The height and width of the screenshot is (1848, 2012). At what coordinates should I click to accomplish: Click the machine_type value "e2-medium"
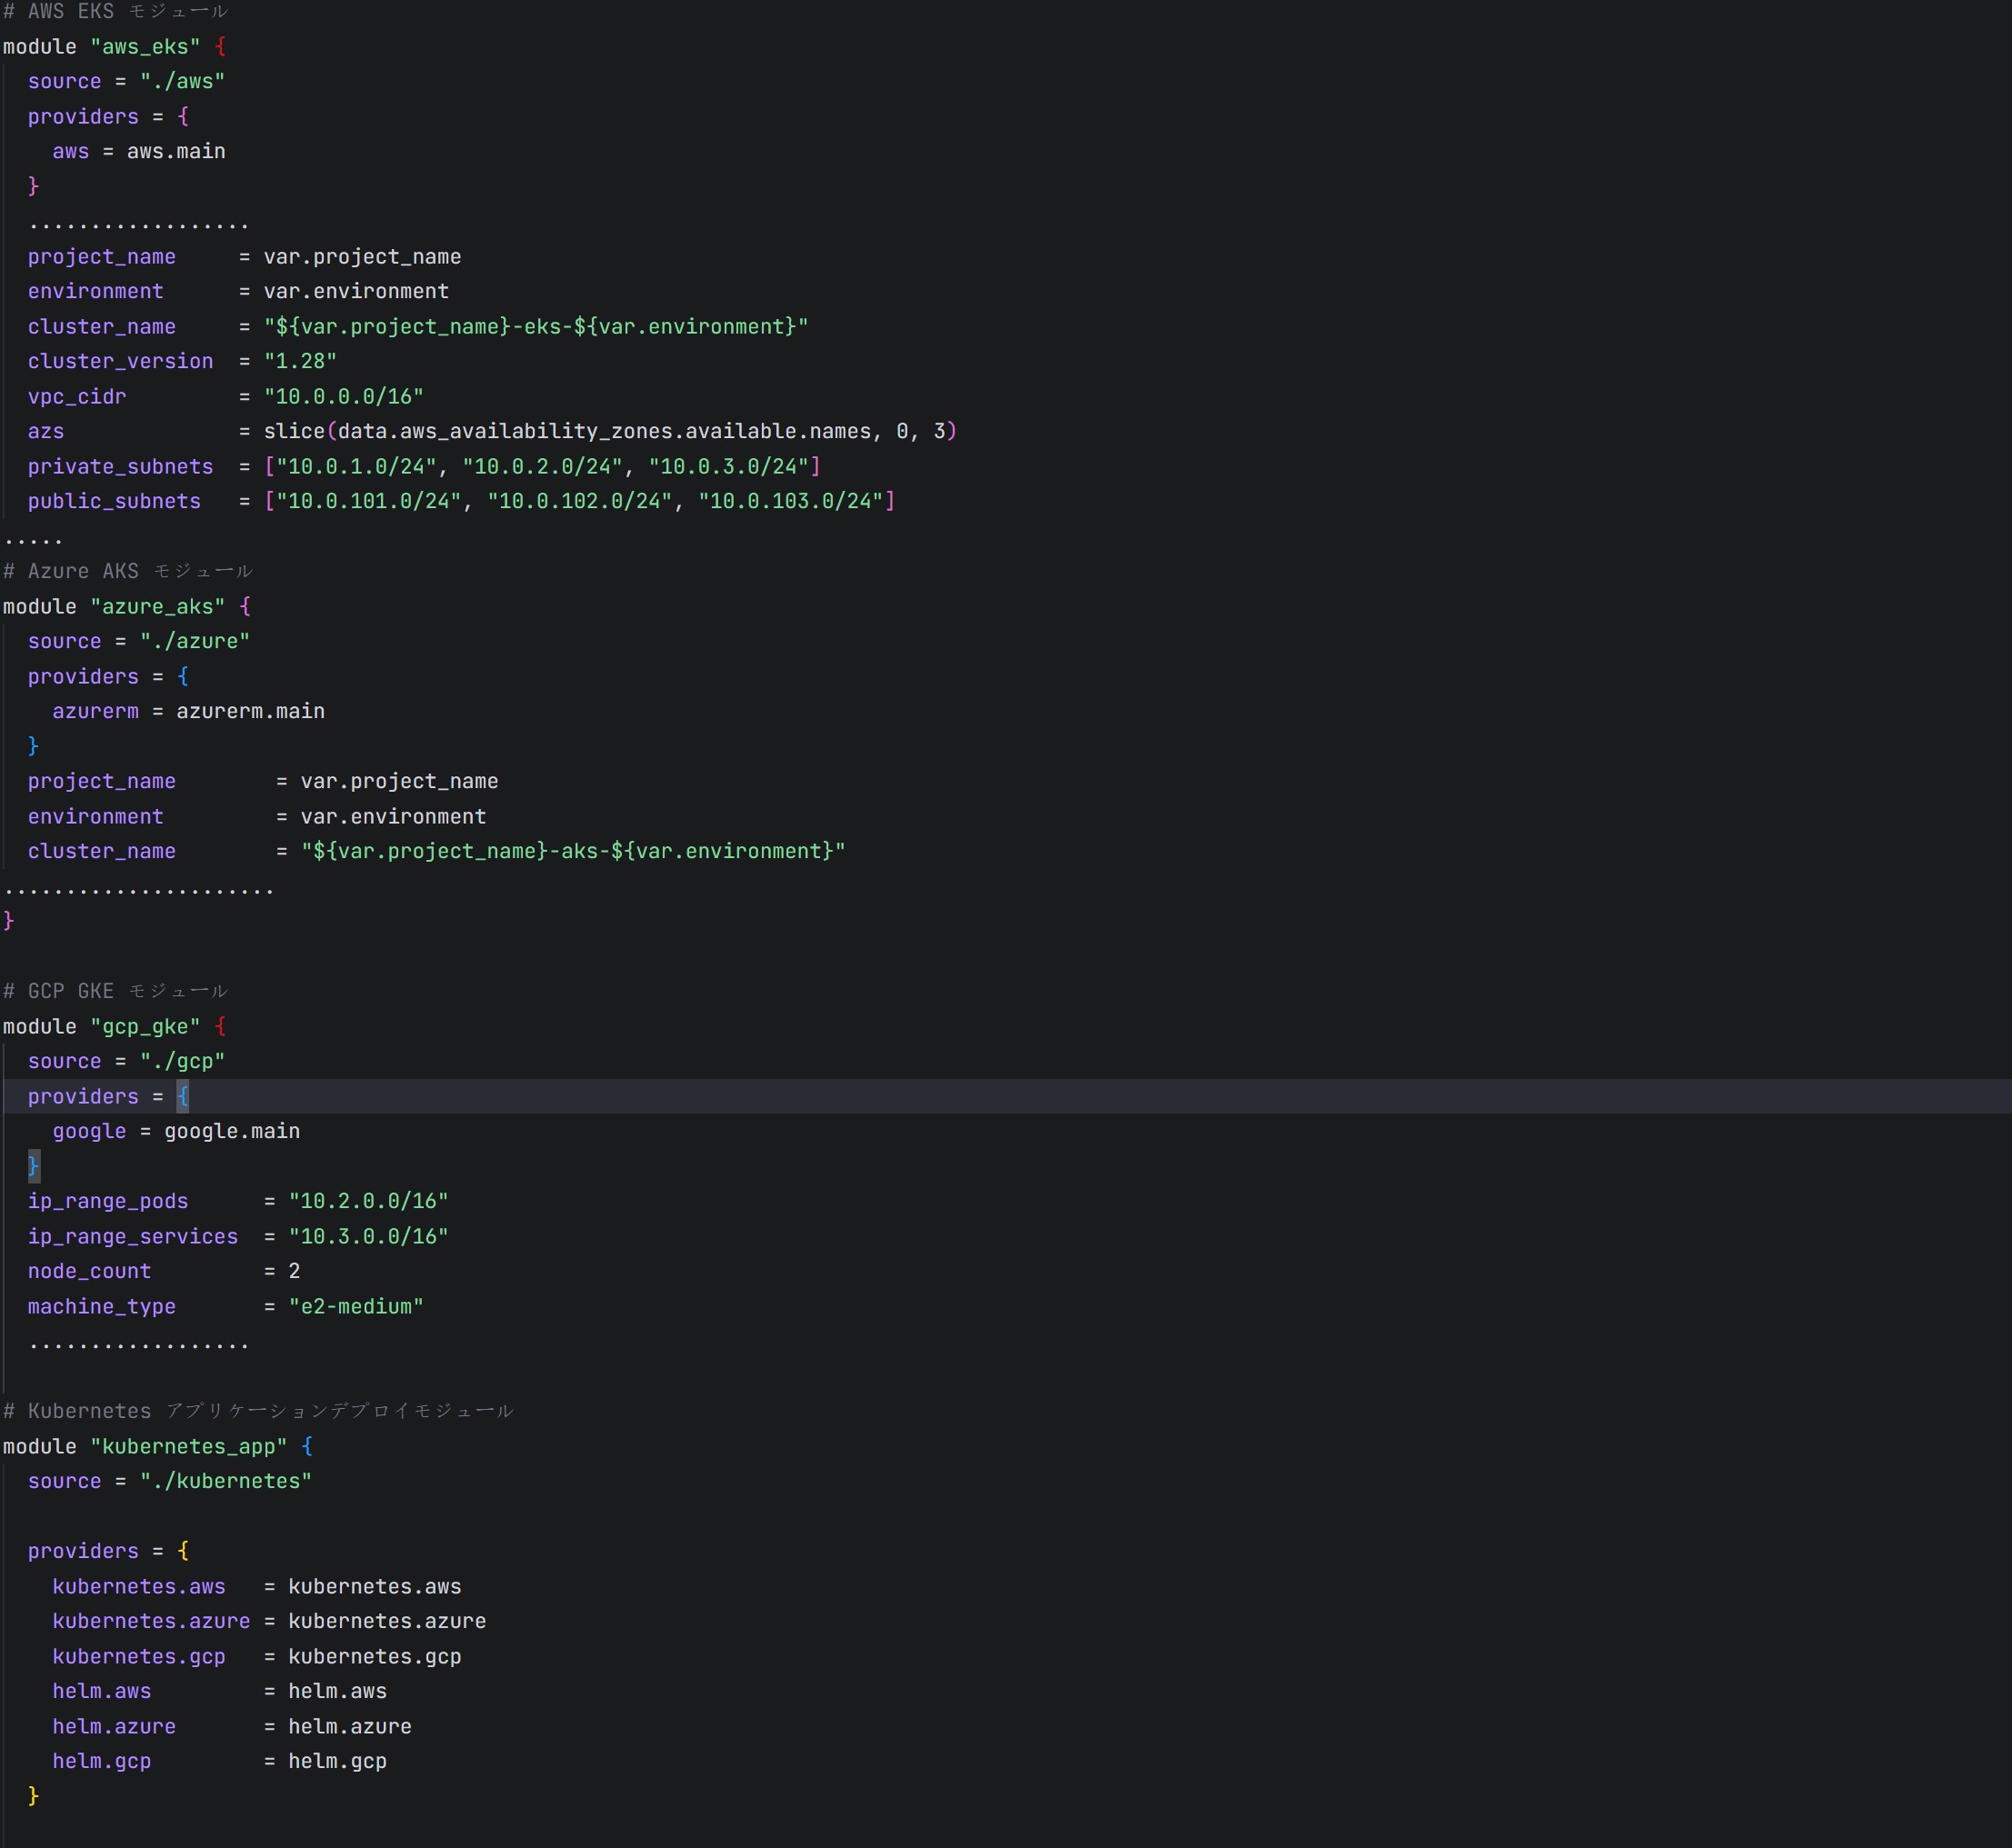point(356,1307)
